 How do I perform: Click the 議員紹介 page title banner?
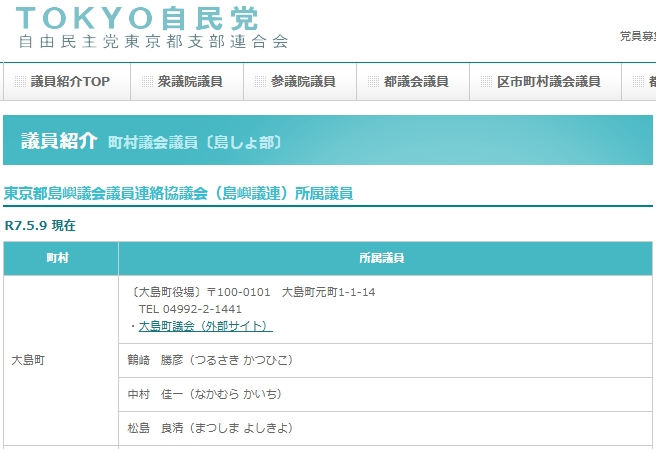click(58, 141)
